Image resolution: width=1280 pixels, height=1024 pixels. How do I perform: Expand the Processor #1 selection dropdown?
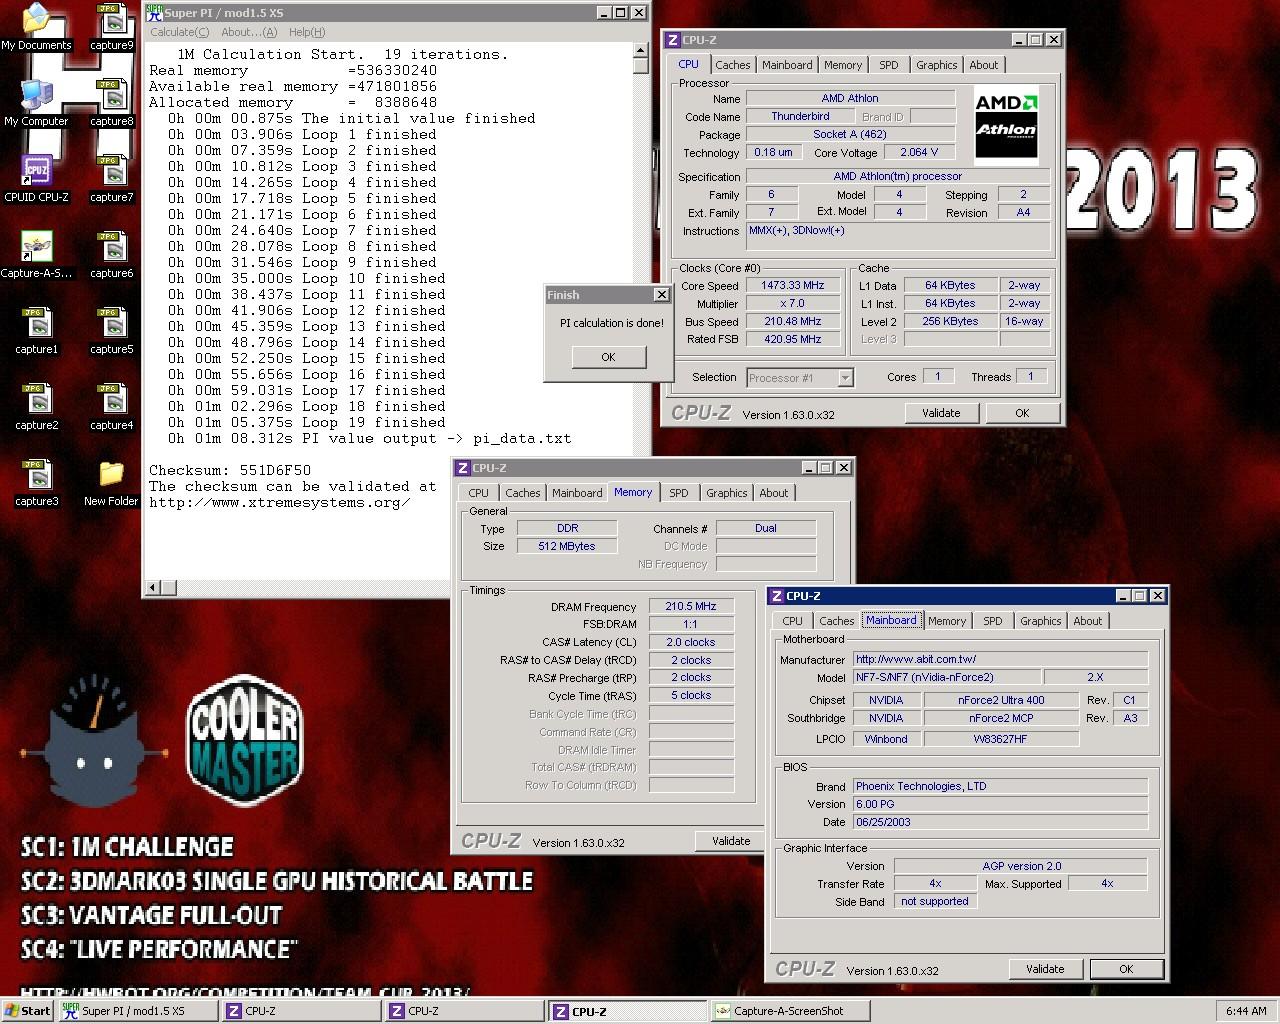pos(845,378)
